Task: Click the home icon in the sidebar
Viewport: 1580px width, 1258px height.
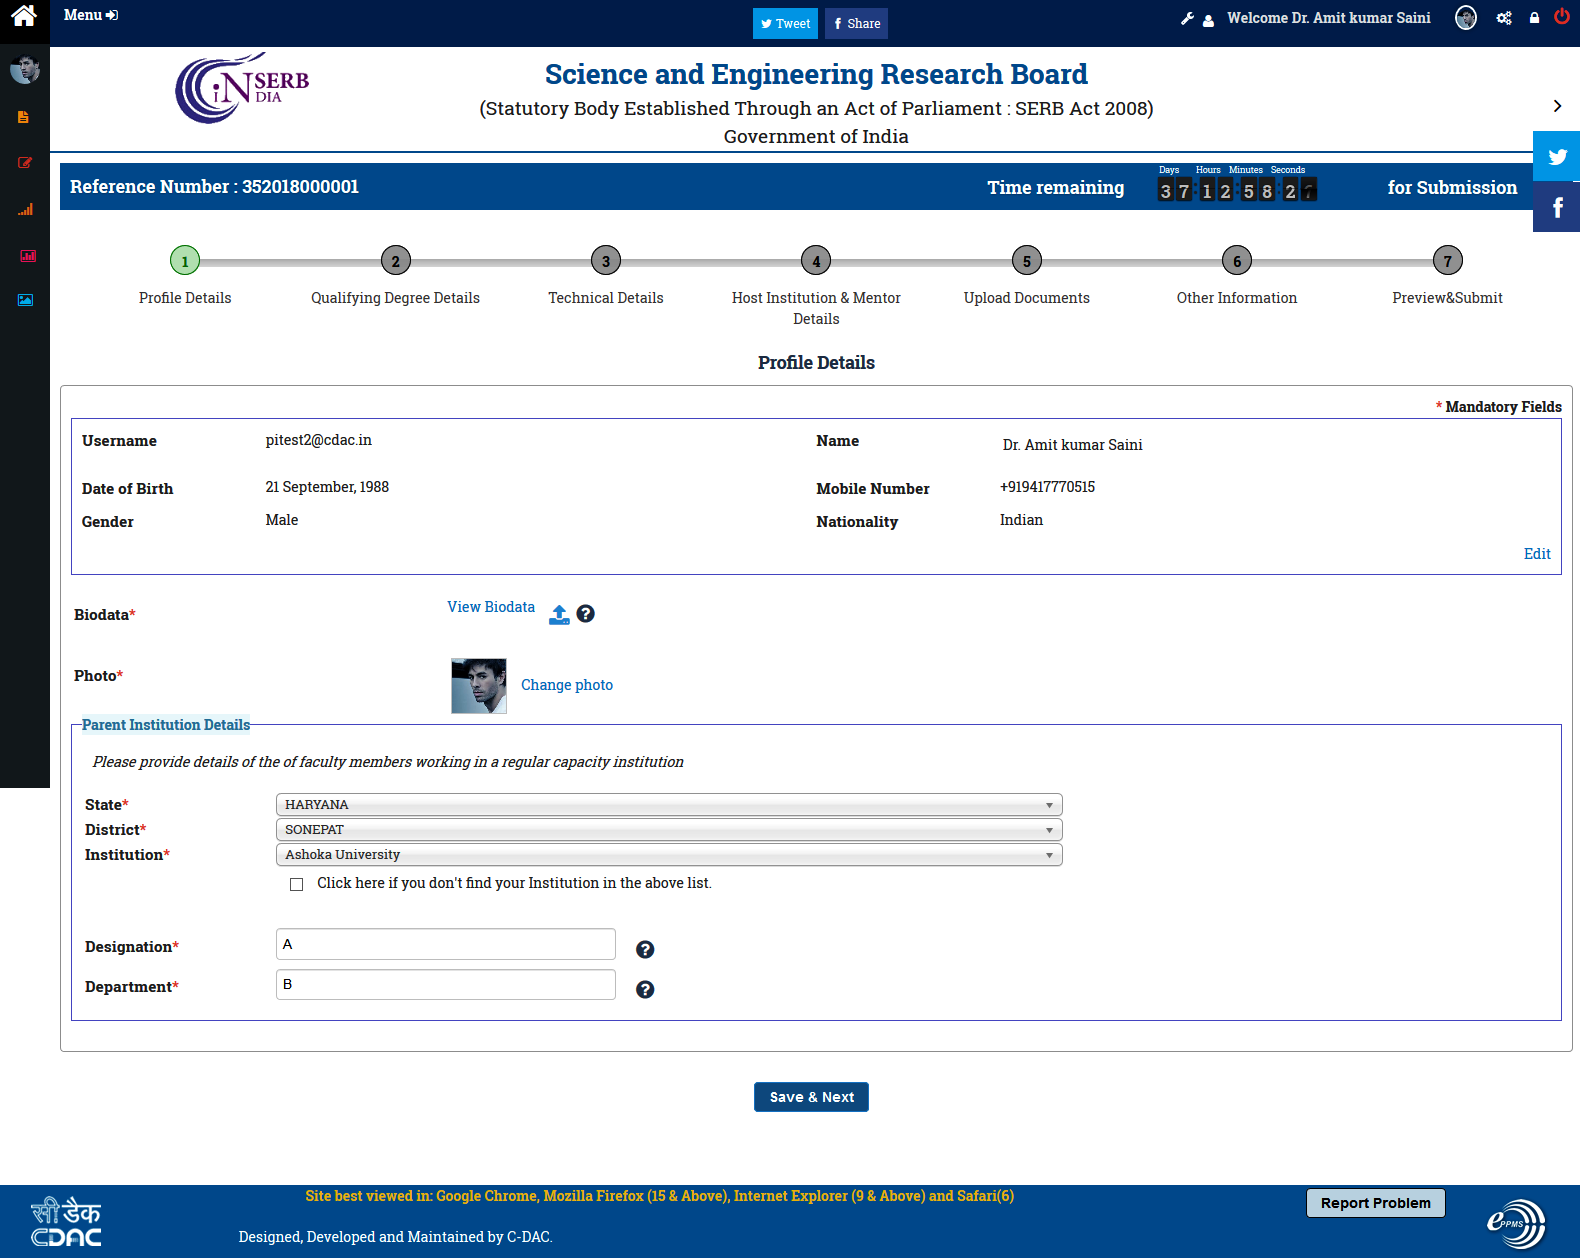Action: point(24,16)
